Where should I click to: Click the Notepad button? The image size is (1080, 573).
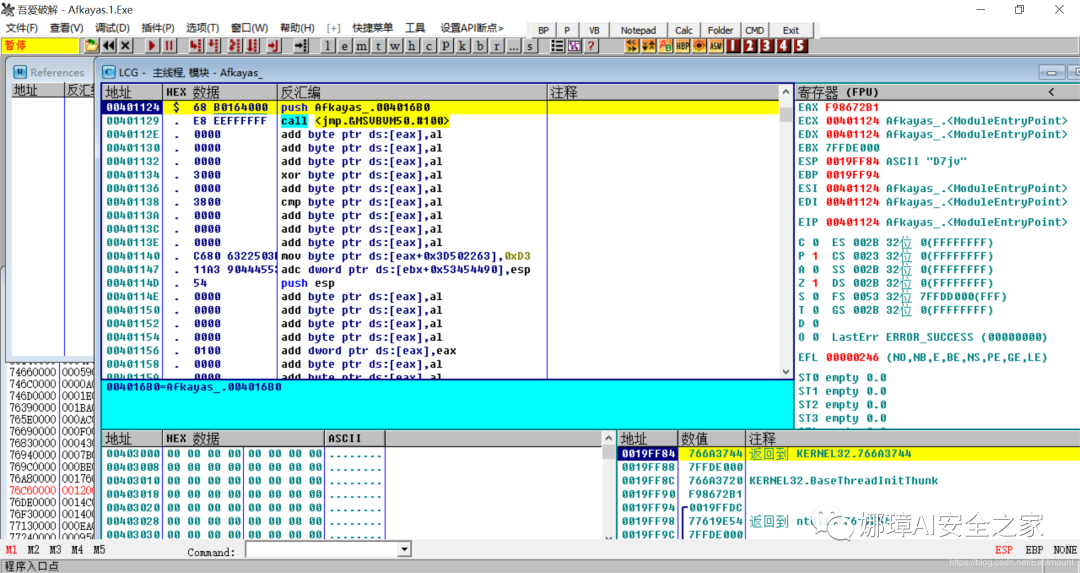[638, 30]
